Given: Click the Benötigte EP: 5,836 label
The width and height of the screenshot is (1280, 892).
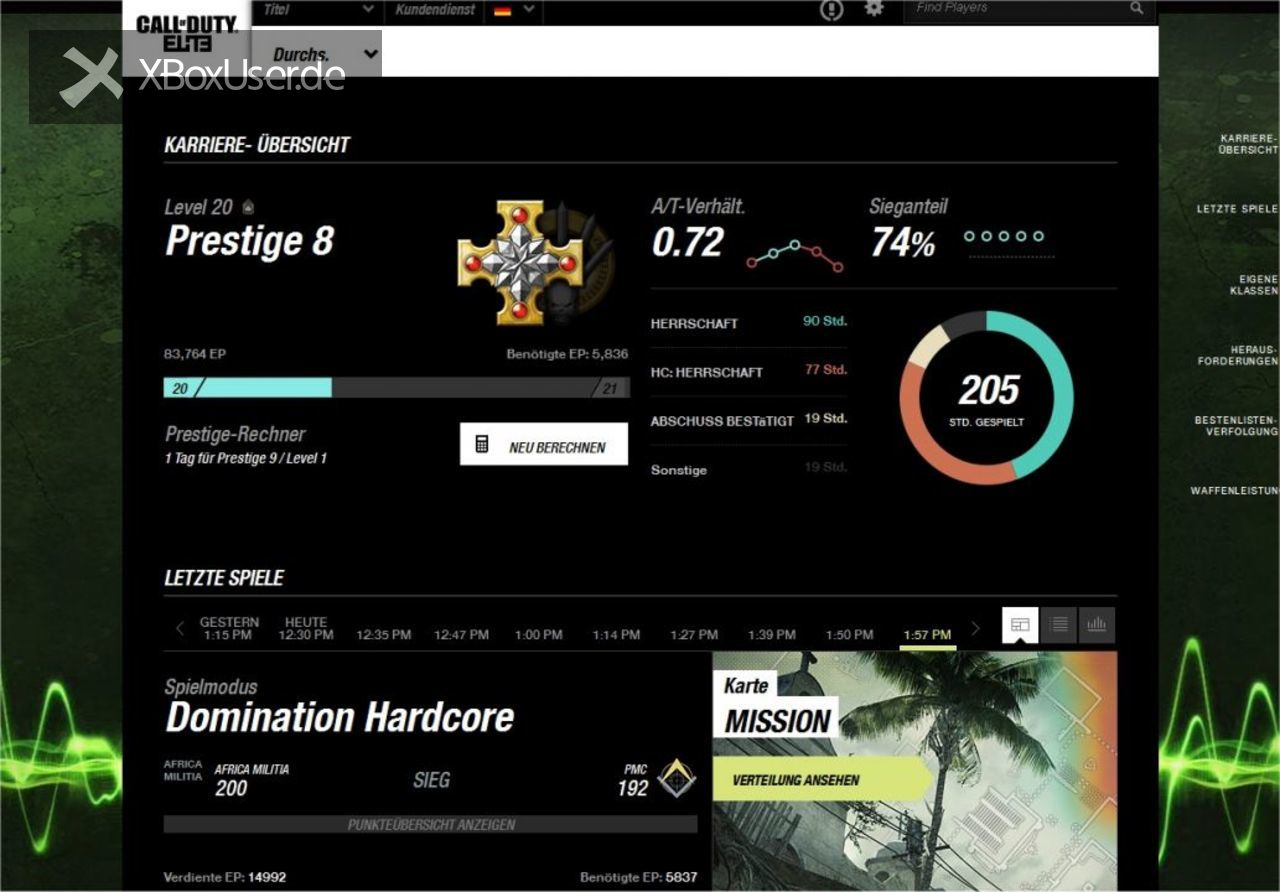Looking at the screenshot, I should pyautogui.click(x=567, y=354).
